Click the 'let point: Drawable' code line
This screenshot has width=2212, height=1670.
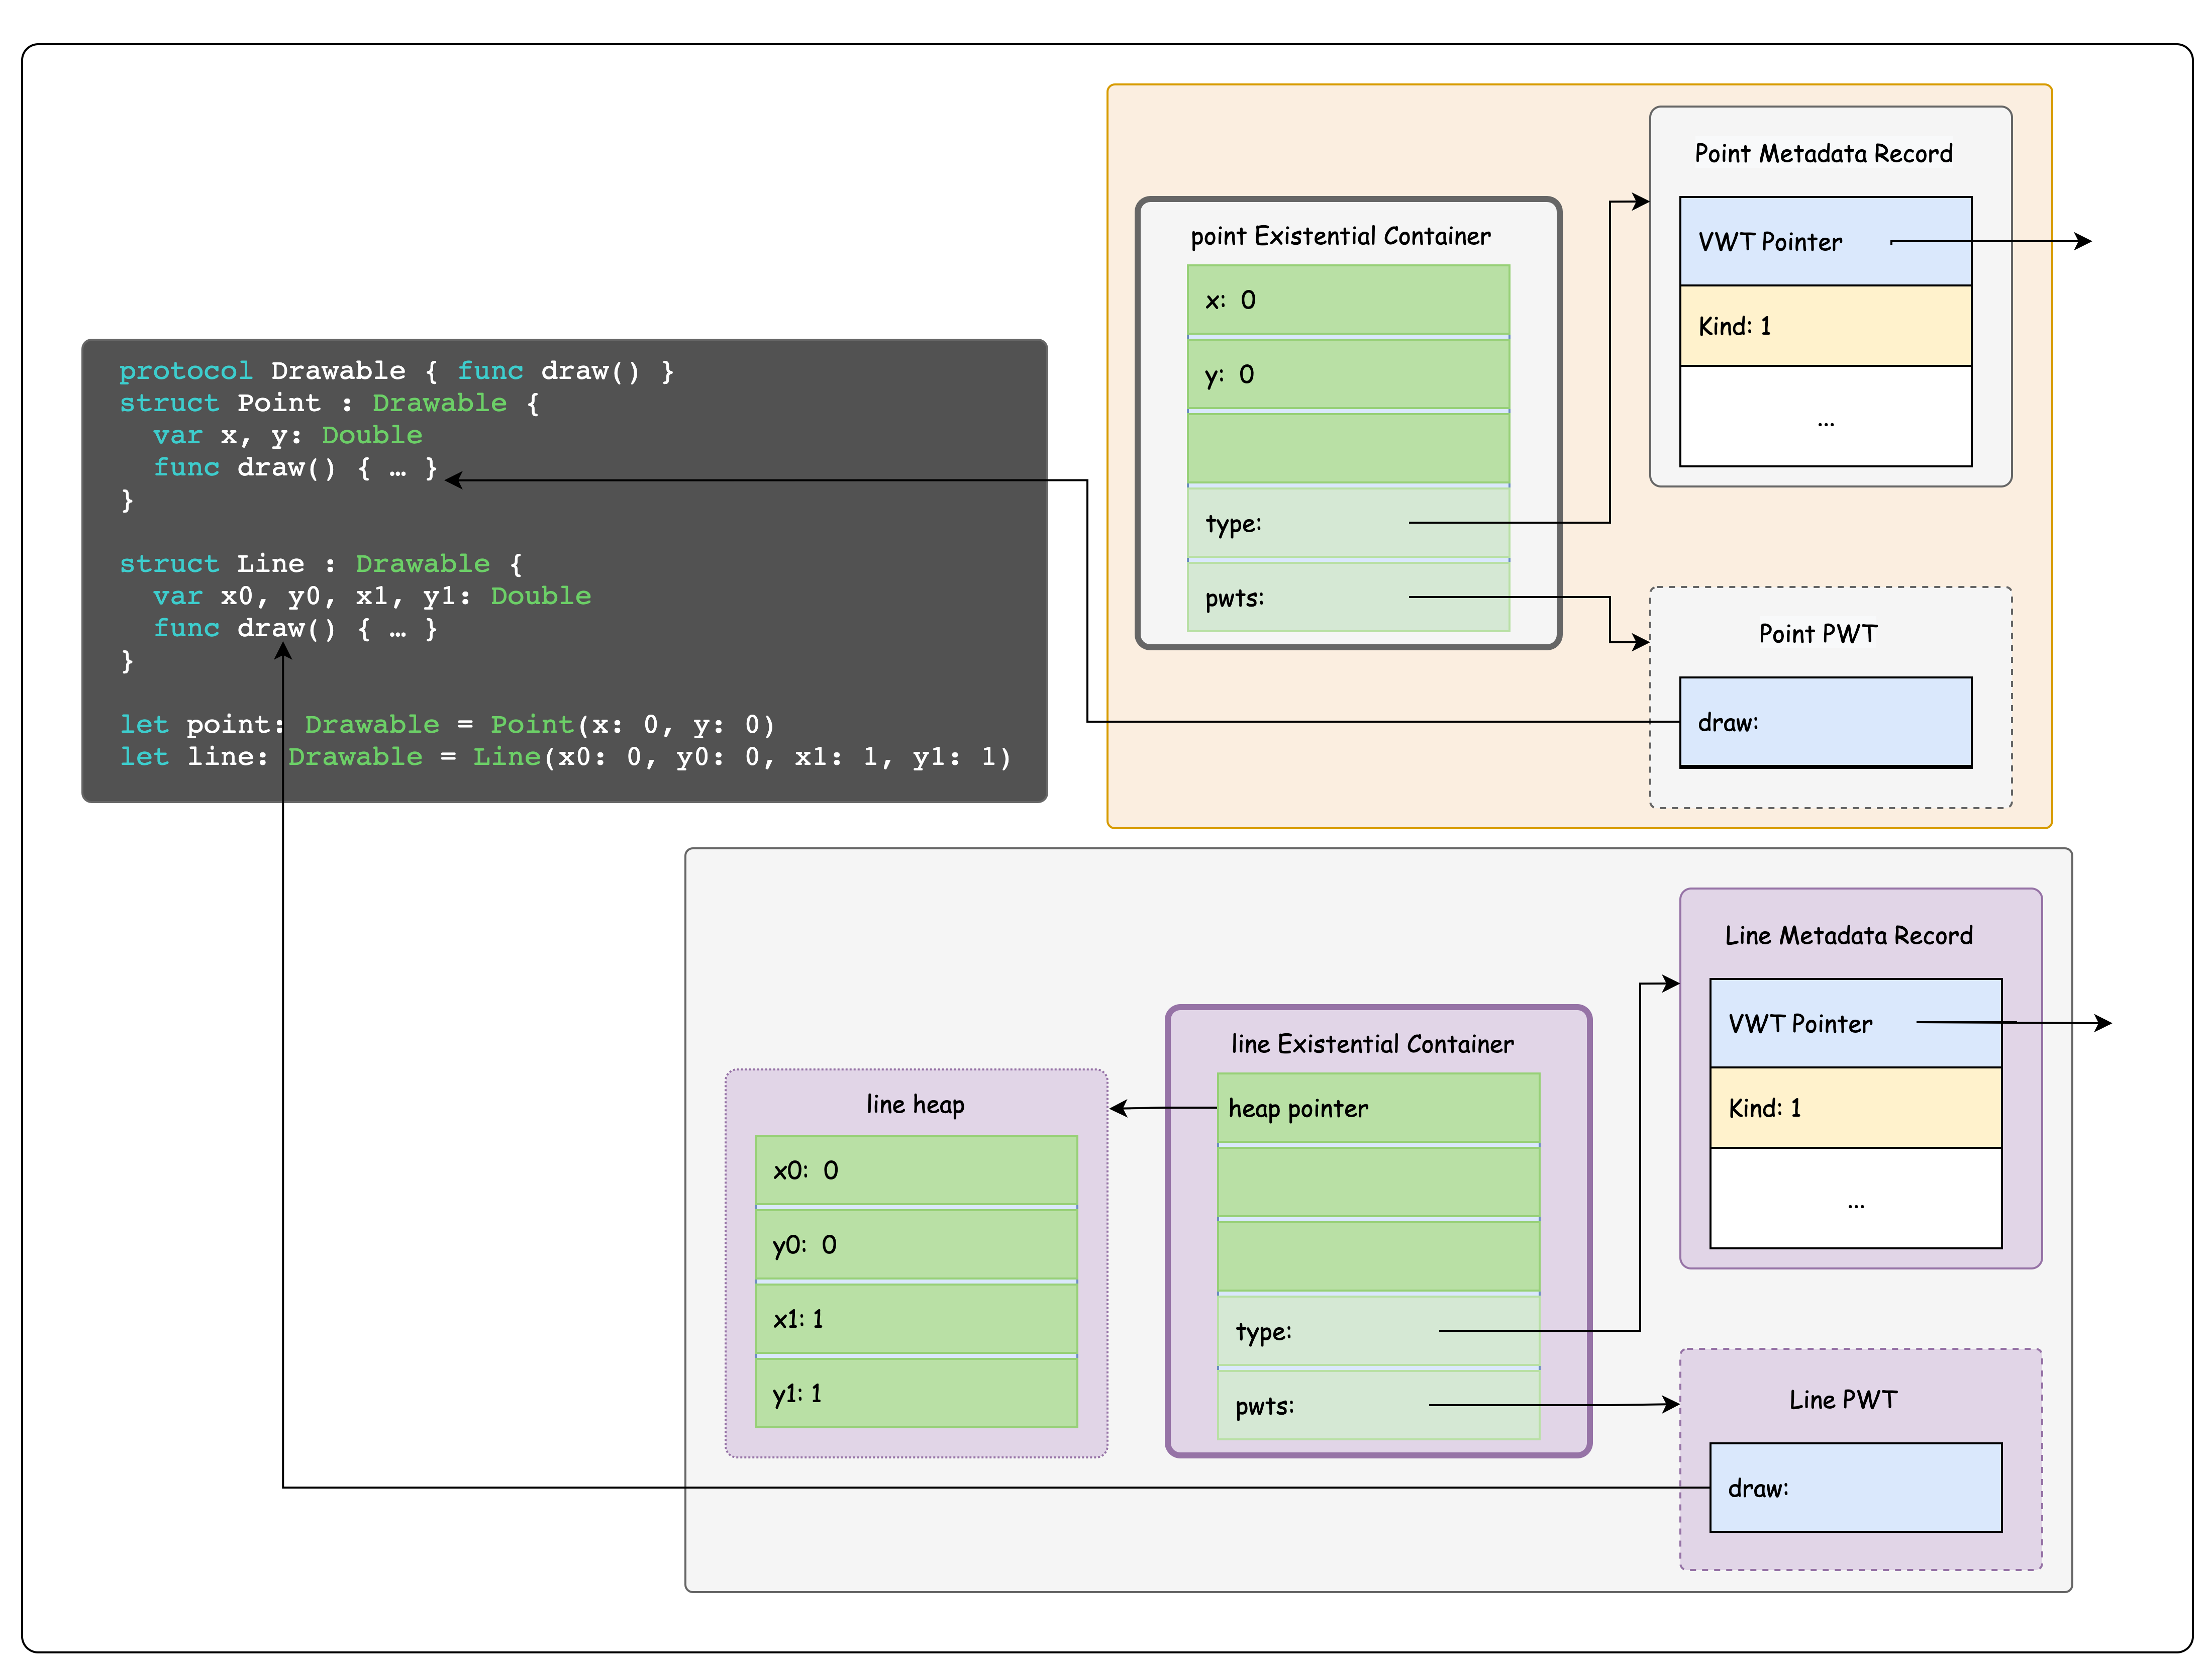[x=446, y=724]
